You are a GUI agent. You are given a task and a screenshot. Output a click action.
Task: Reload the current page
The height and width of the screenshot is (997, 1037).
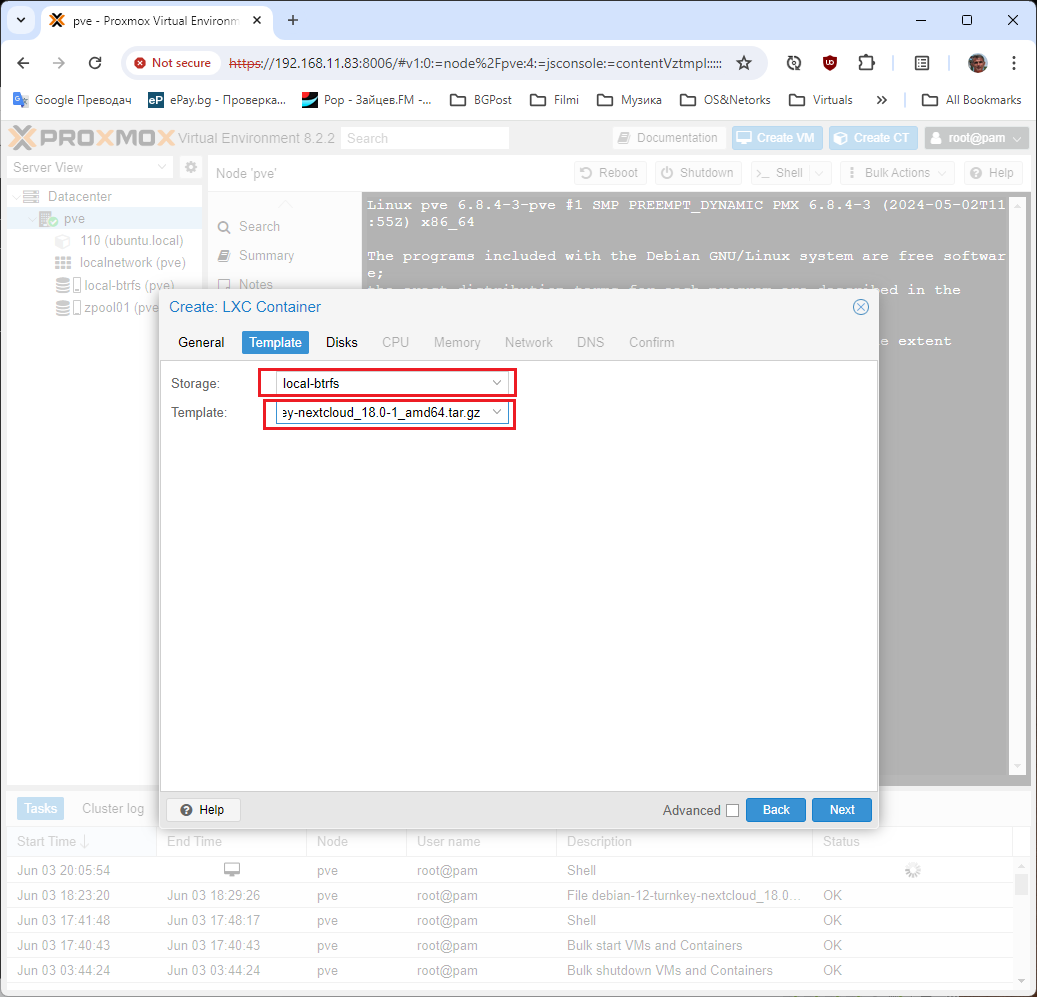(x=95, y=63)
